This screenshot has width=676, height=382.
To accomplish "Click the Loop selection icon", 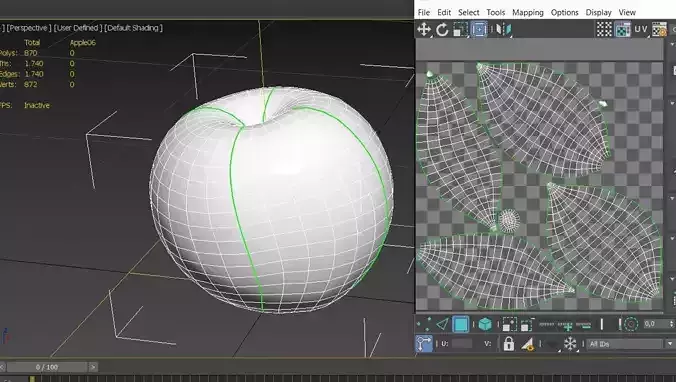I will 547,324.
